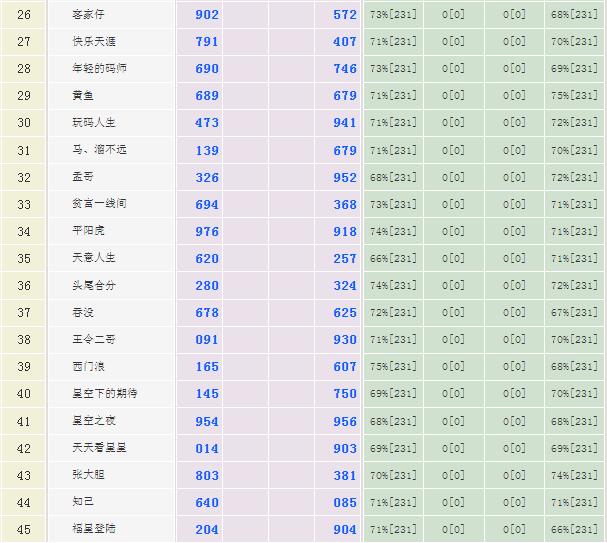Viewport: 607px width, 543px height.
Task: Click the 73%[231] rate for 贫富一线间
Action: pyautogui.click(x=393, y=204)
